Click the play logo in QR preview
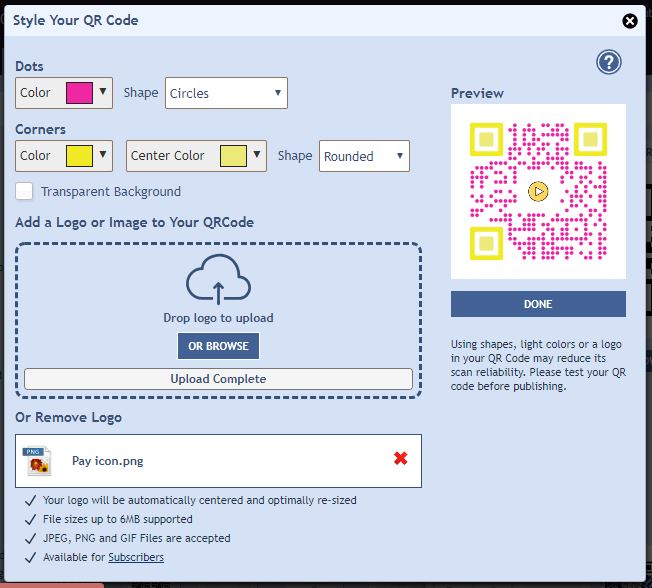 click(538, 191)
